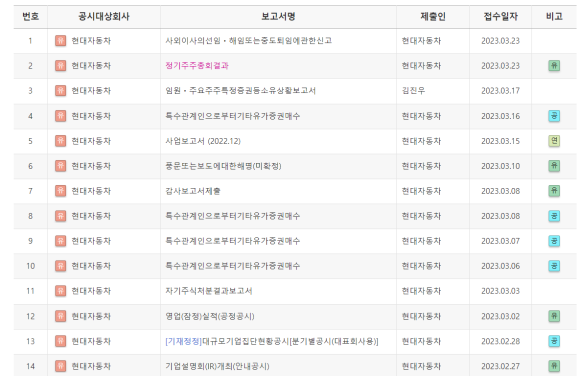Click the green 유 badge in row 7

[554, 191]
